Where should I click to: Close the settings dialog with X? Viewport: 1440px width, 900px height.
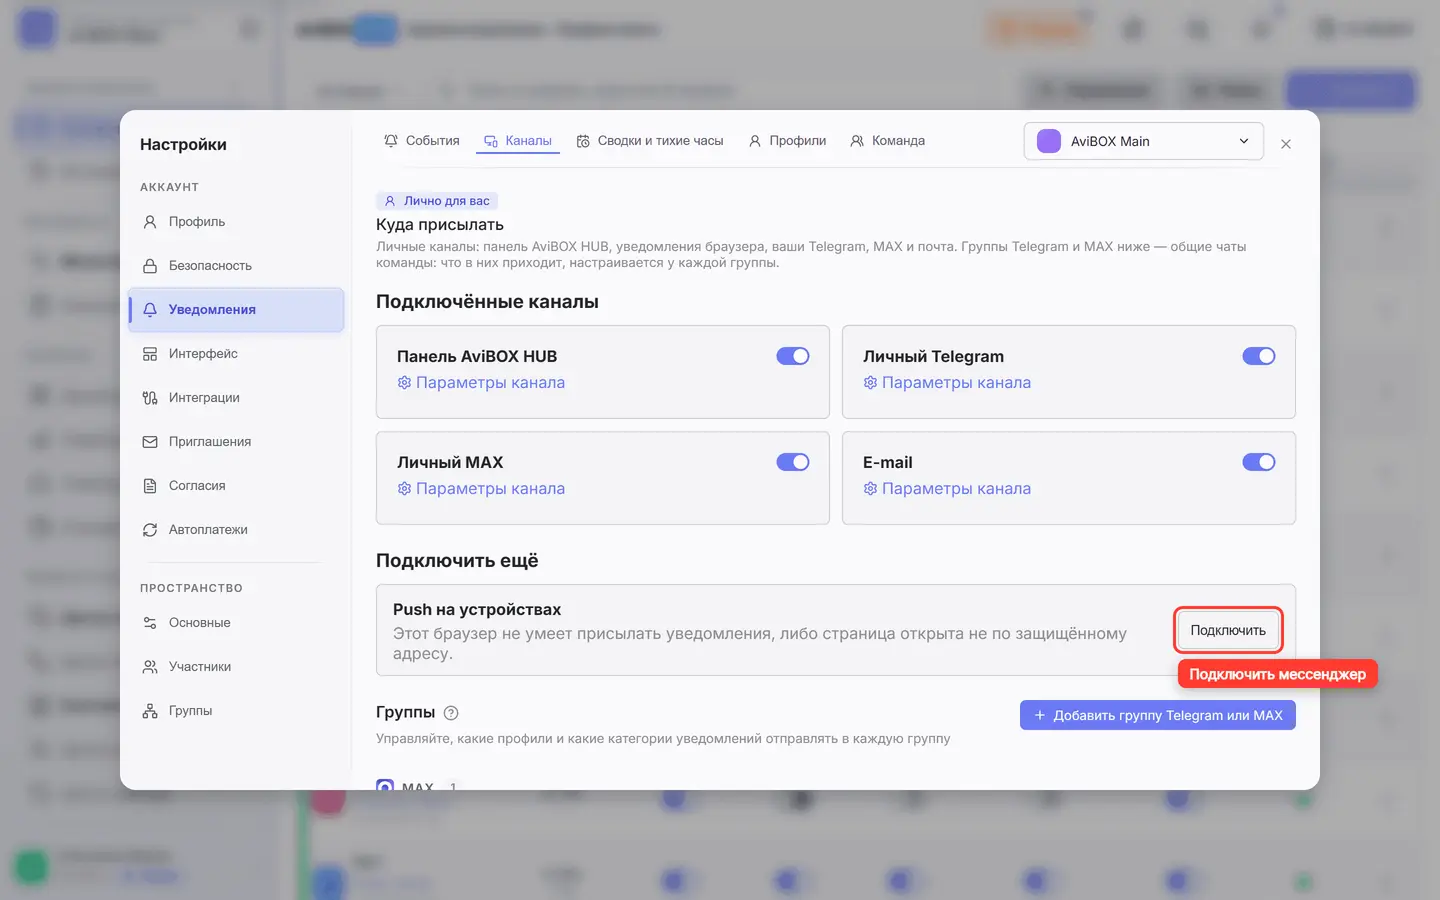(1286, 144)
